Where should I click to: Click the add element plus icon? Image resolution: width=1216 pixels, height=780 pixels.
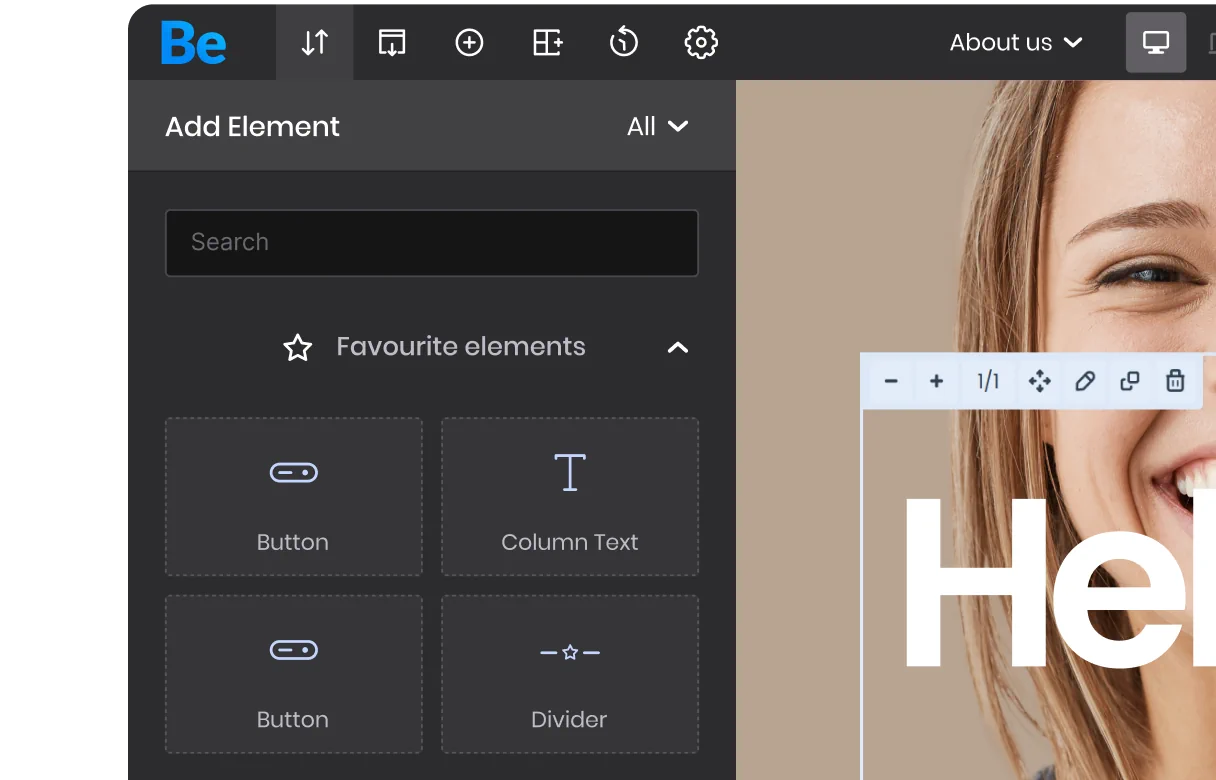pyautogui.click(x=469, y=43)
